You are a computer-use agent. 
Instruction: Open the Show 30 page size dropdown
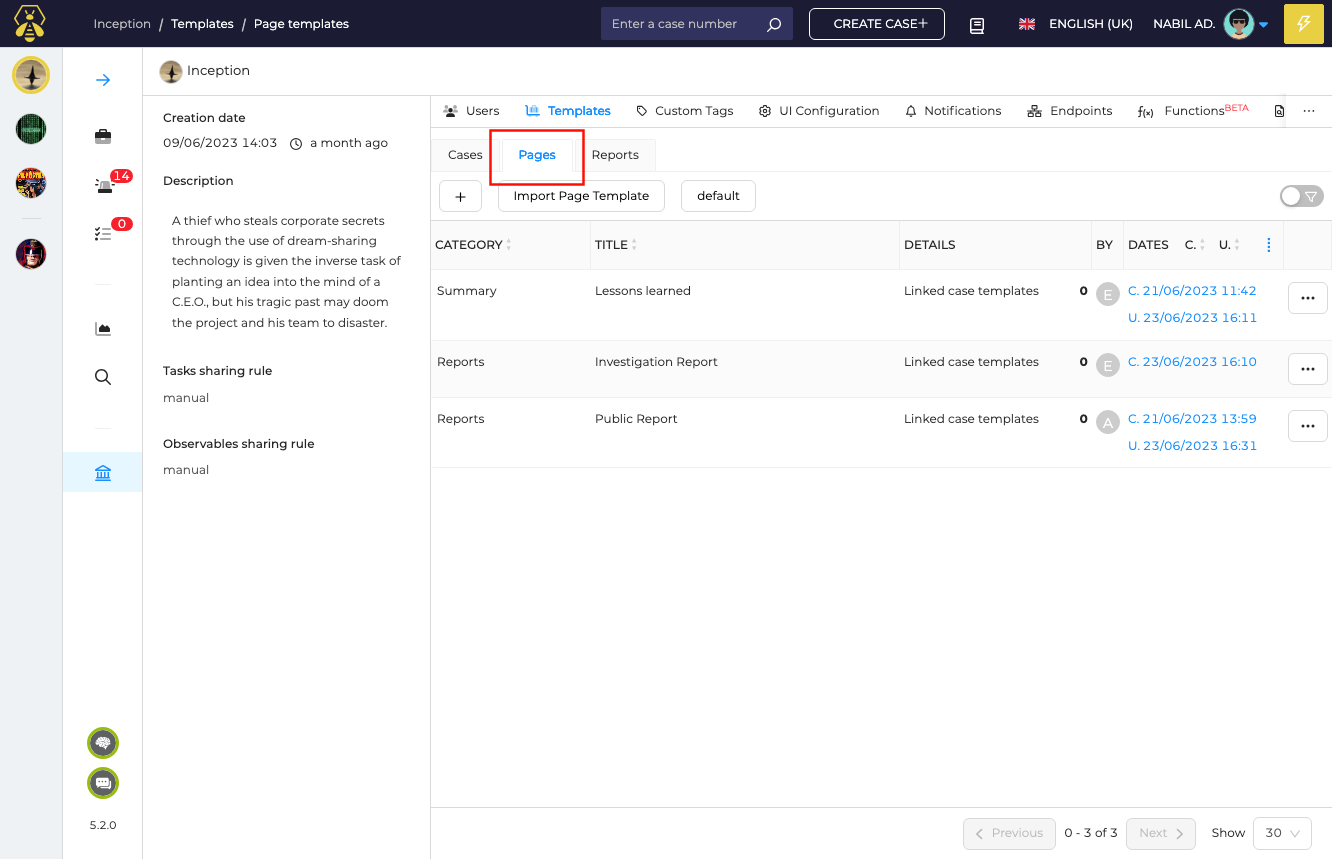point(1281,833)
